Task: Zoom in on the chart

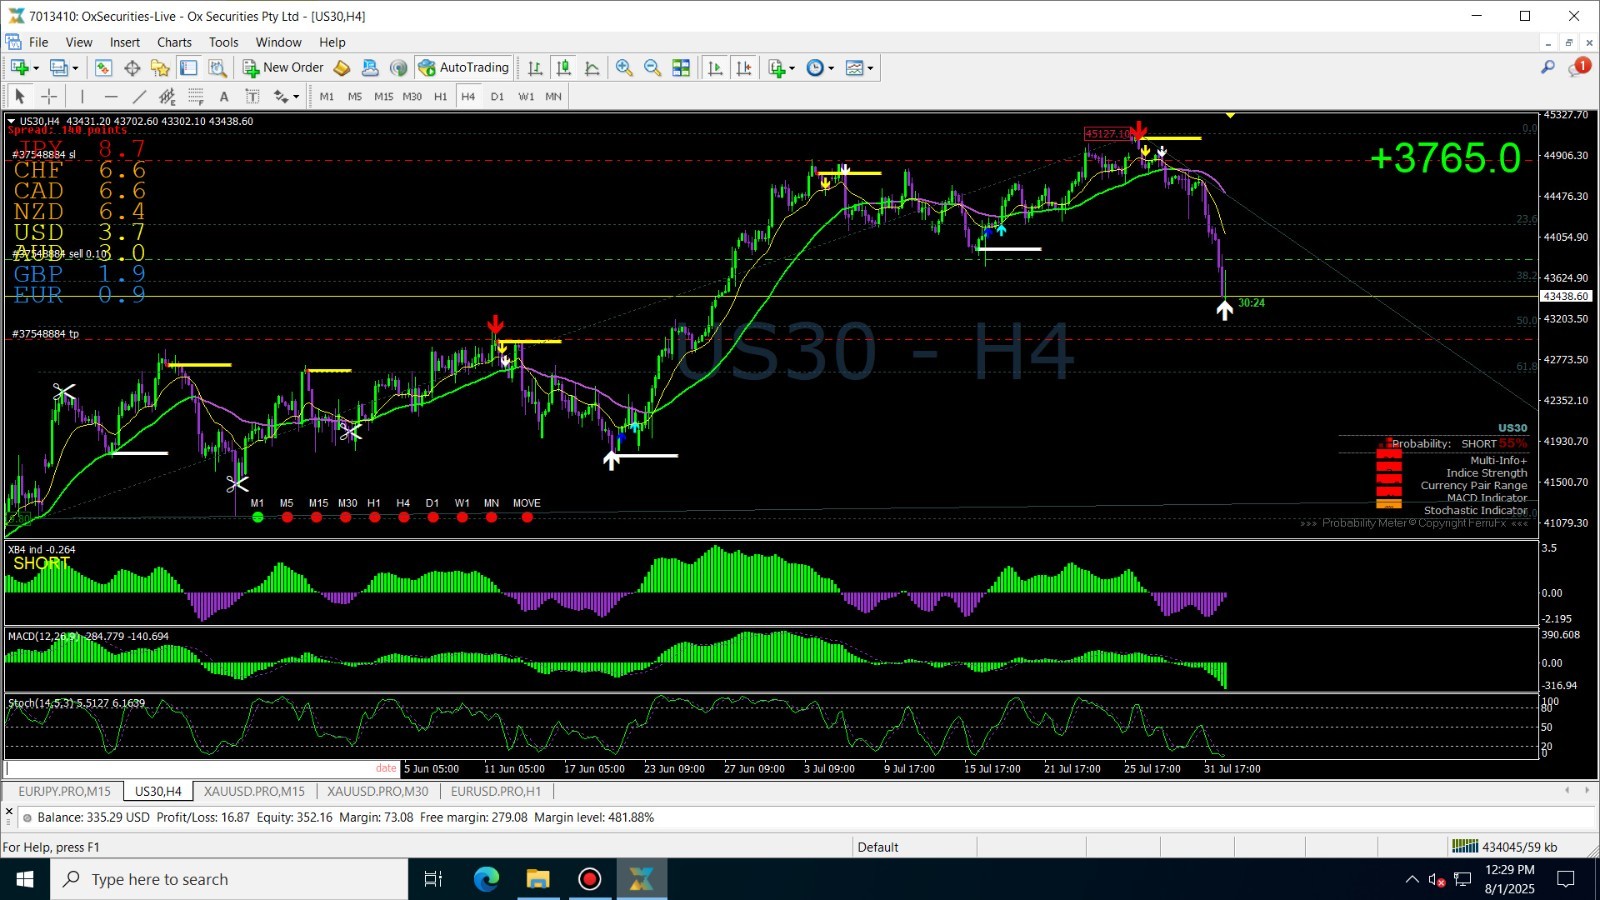Action: click(624, 68)
